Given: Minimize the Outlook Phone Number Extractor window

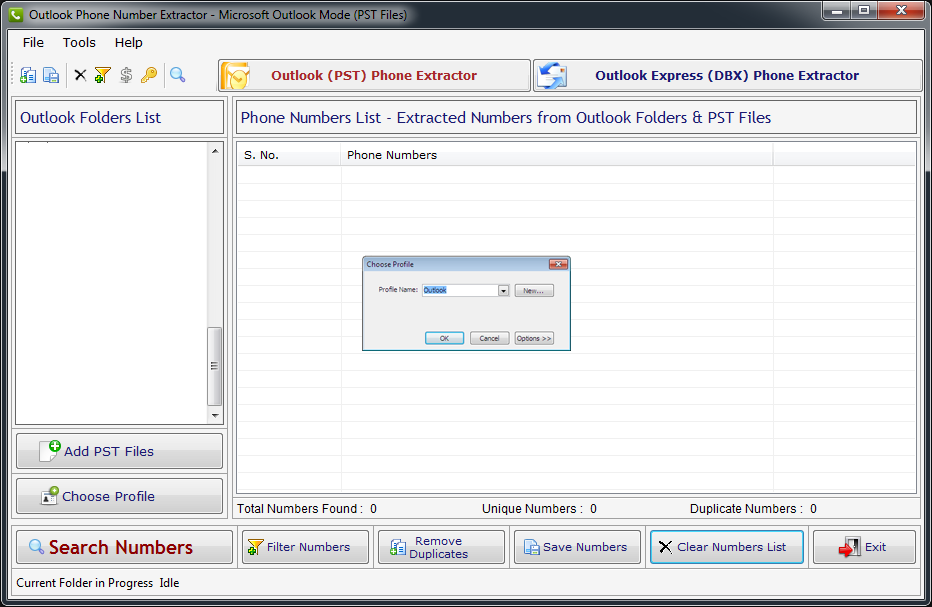Looking at the screenshot, I should point(836,11).
